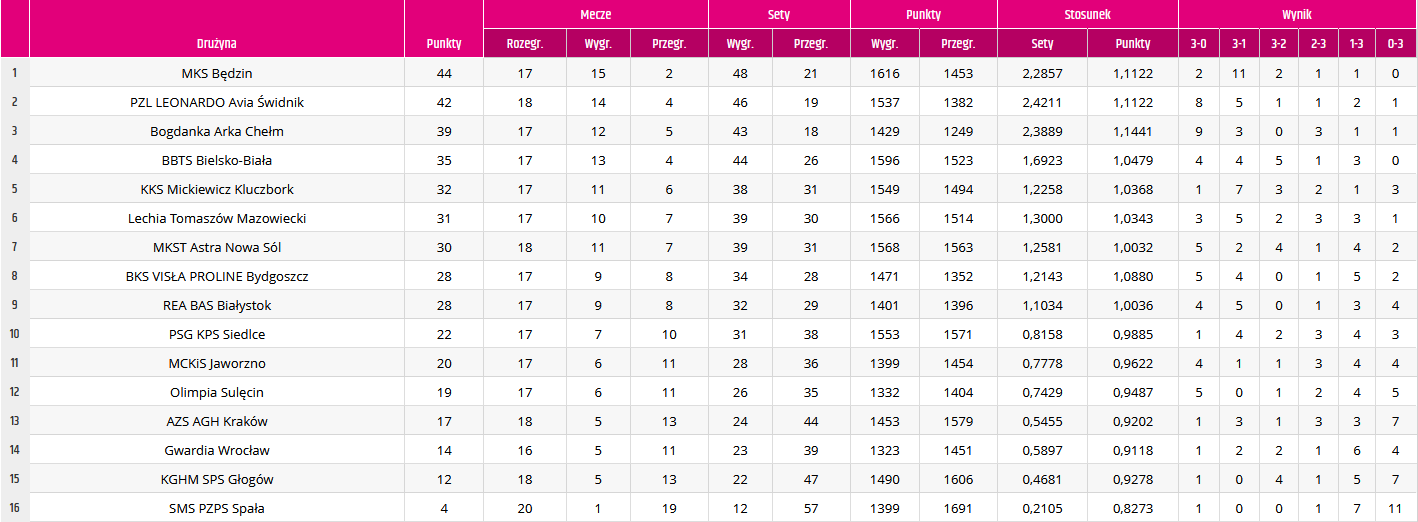This screenshot has width=1418, height=522.
Task: Click the Przegr. header under Sety
Action: coord(811,43)
